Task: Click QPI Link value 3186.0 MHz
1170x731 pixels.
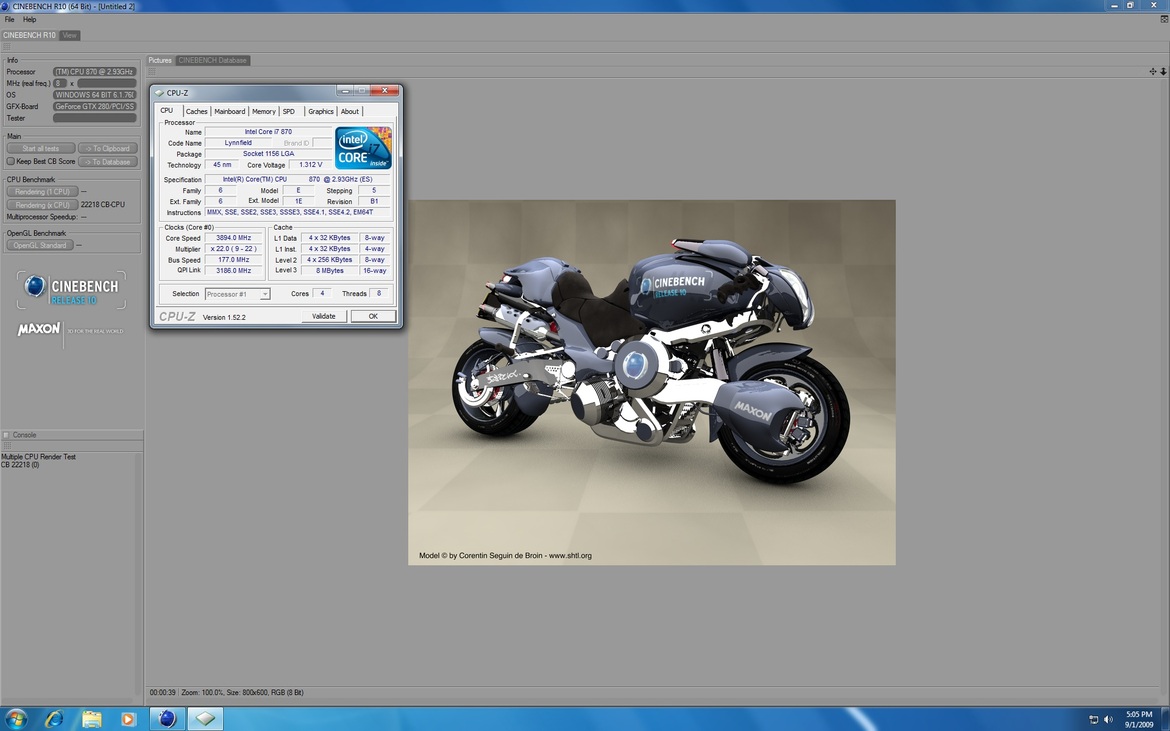Action: point(234,271)
